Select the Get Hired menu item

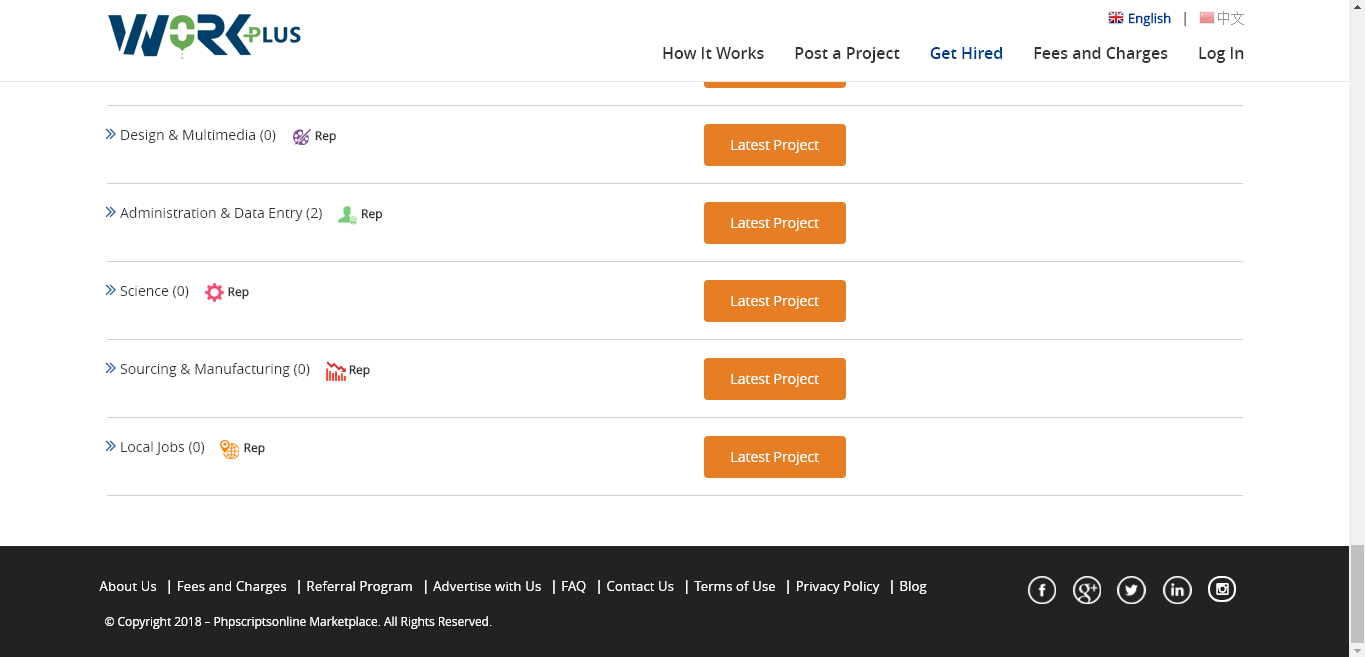pyautogui.click(x=966, y=54)
